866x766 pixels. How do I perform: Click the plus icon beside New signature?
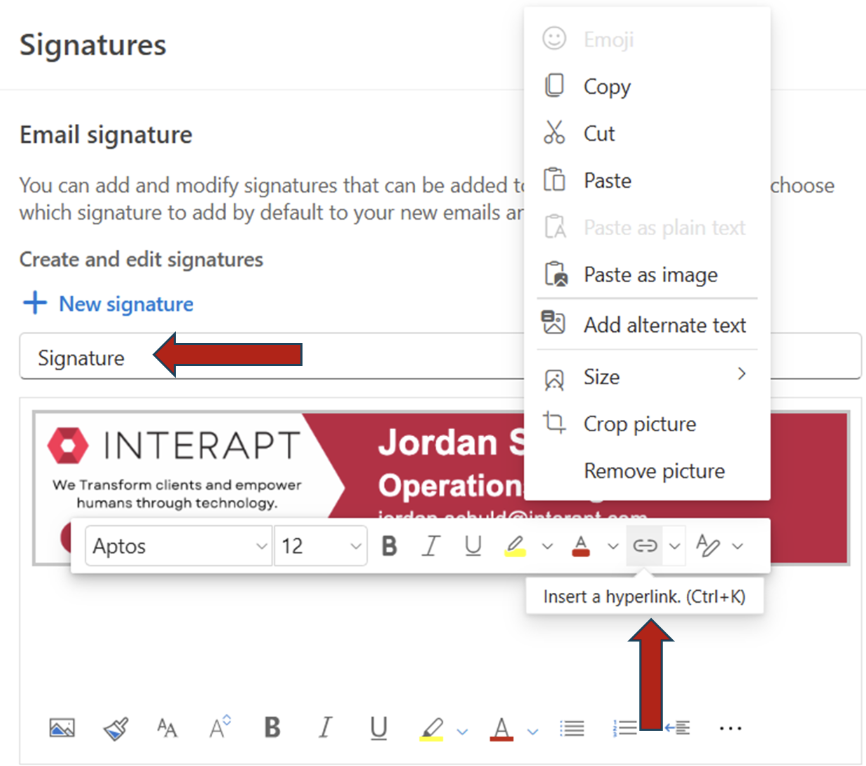(x=35, y=303)
